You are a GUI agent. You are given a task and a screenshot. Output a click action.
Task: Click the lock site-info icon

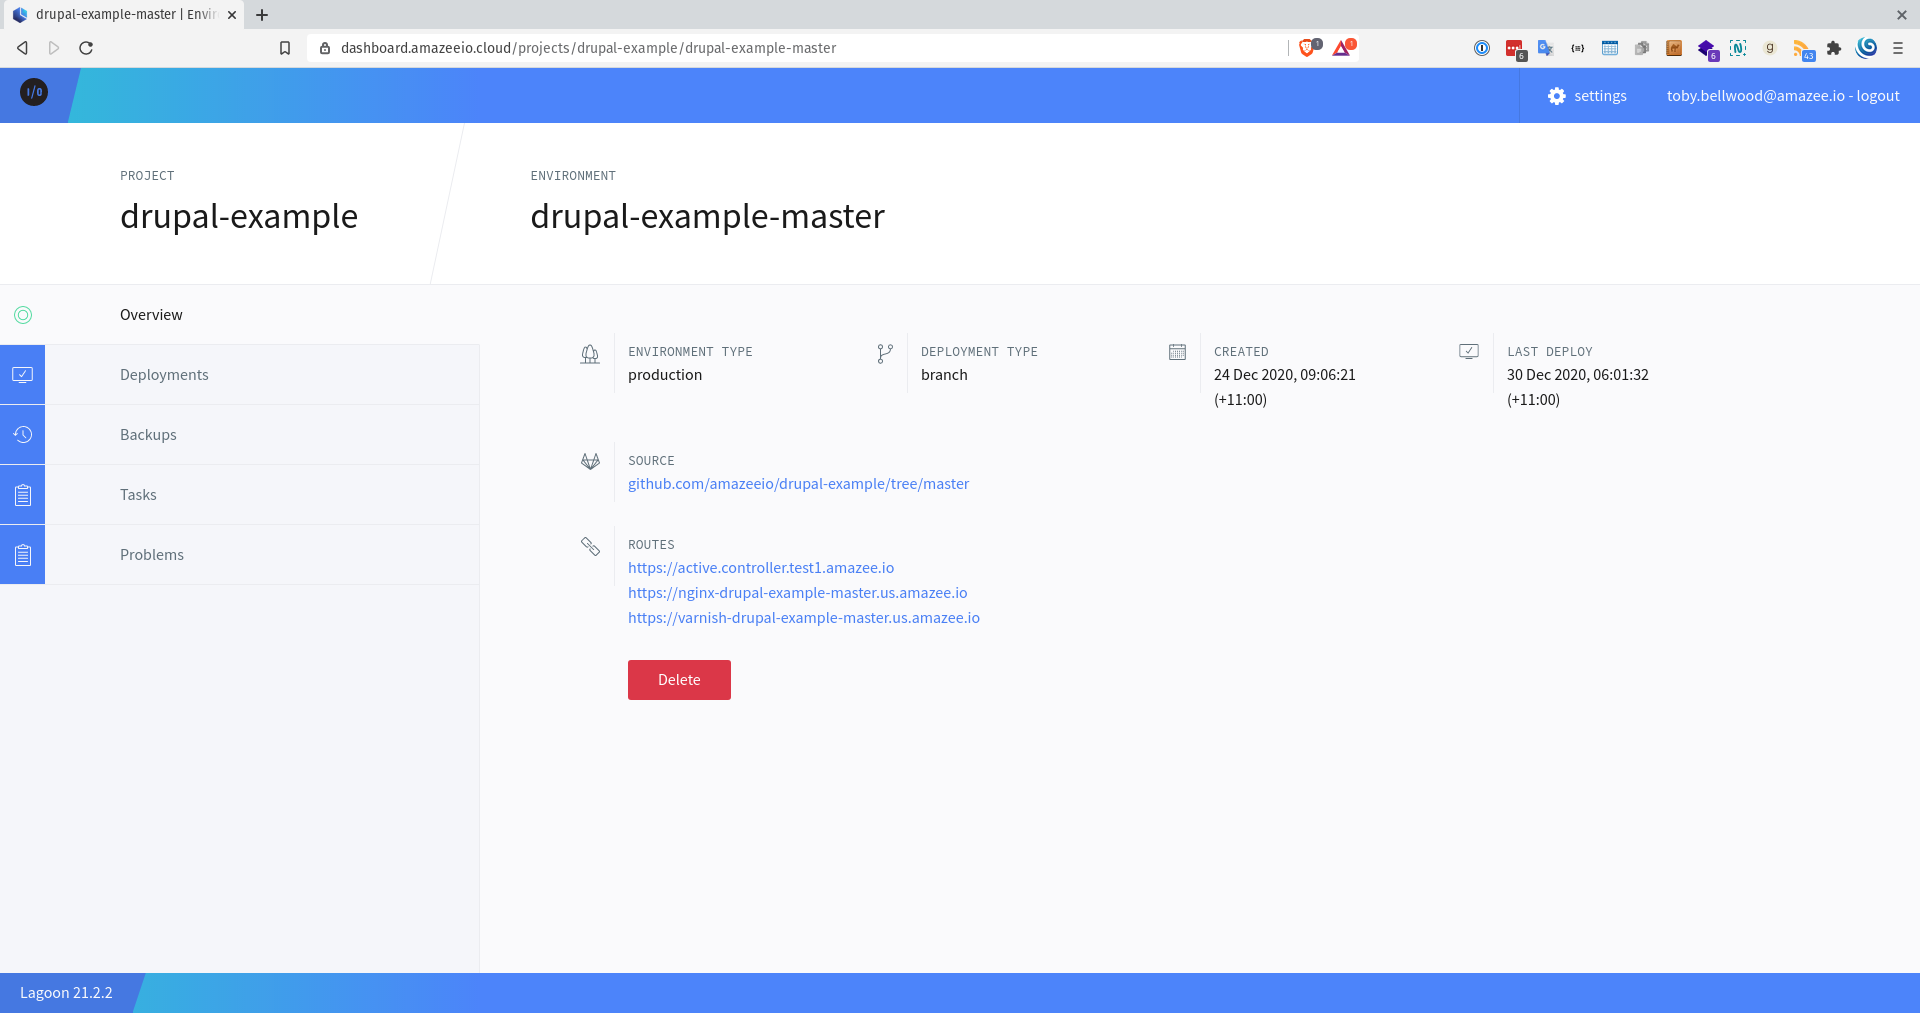[325, 48]
